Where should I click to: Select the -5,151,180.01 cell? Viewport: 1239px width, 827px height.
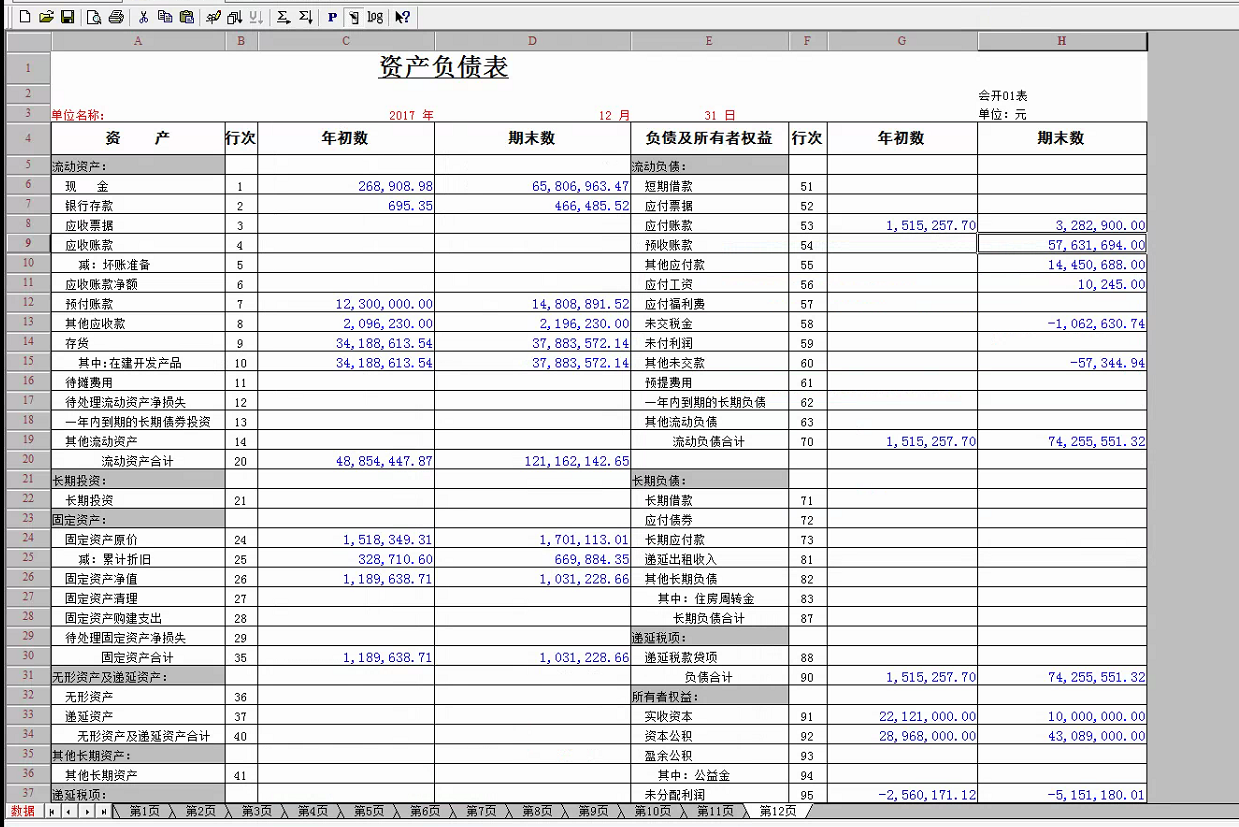[x=1062, y=794]
